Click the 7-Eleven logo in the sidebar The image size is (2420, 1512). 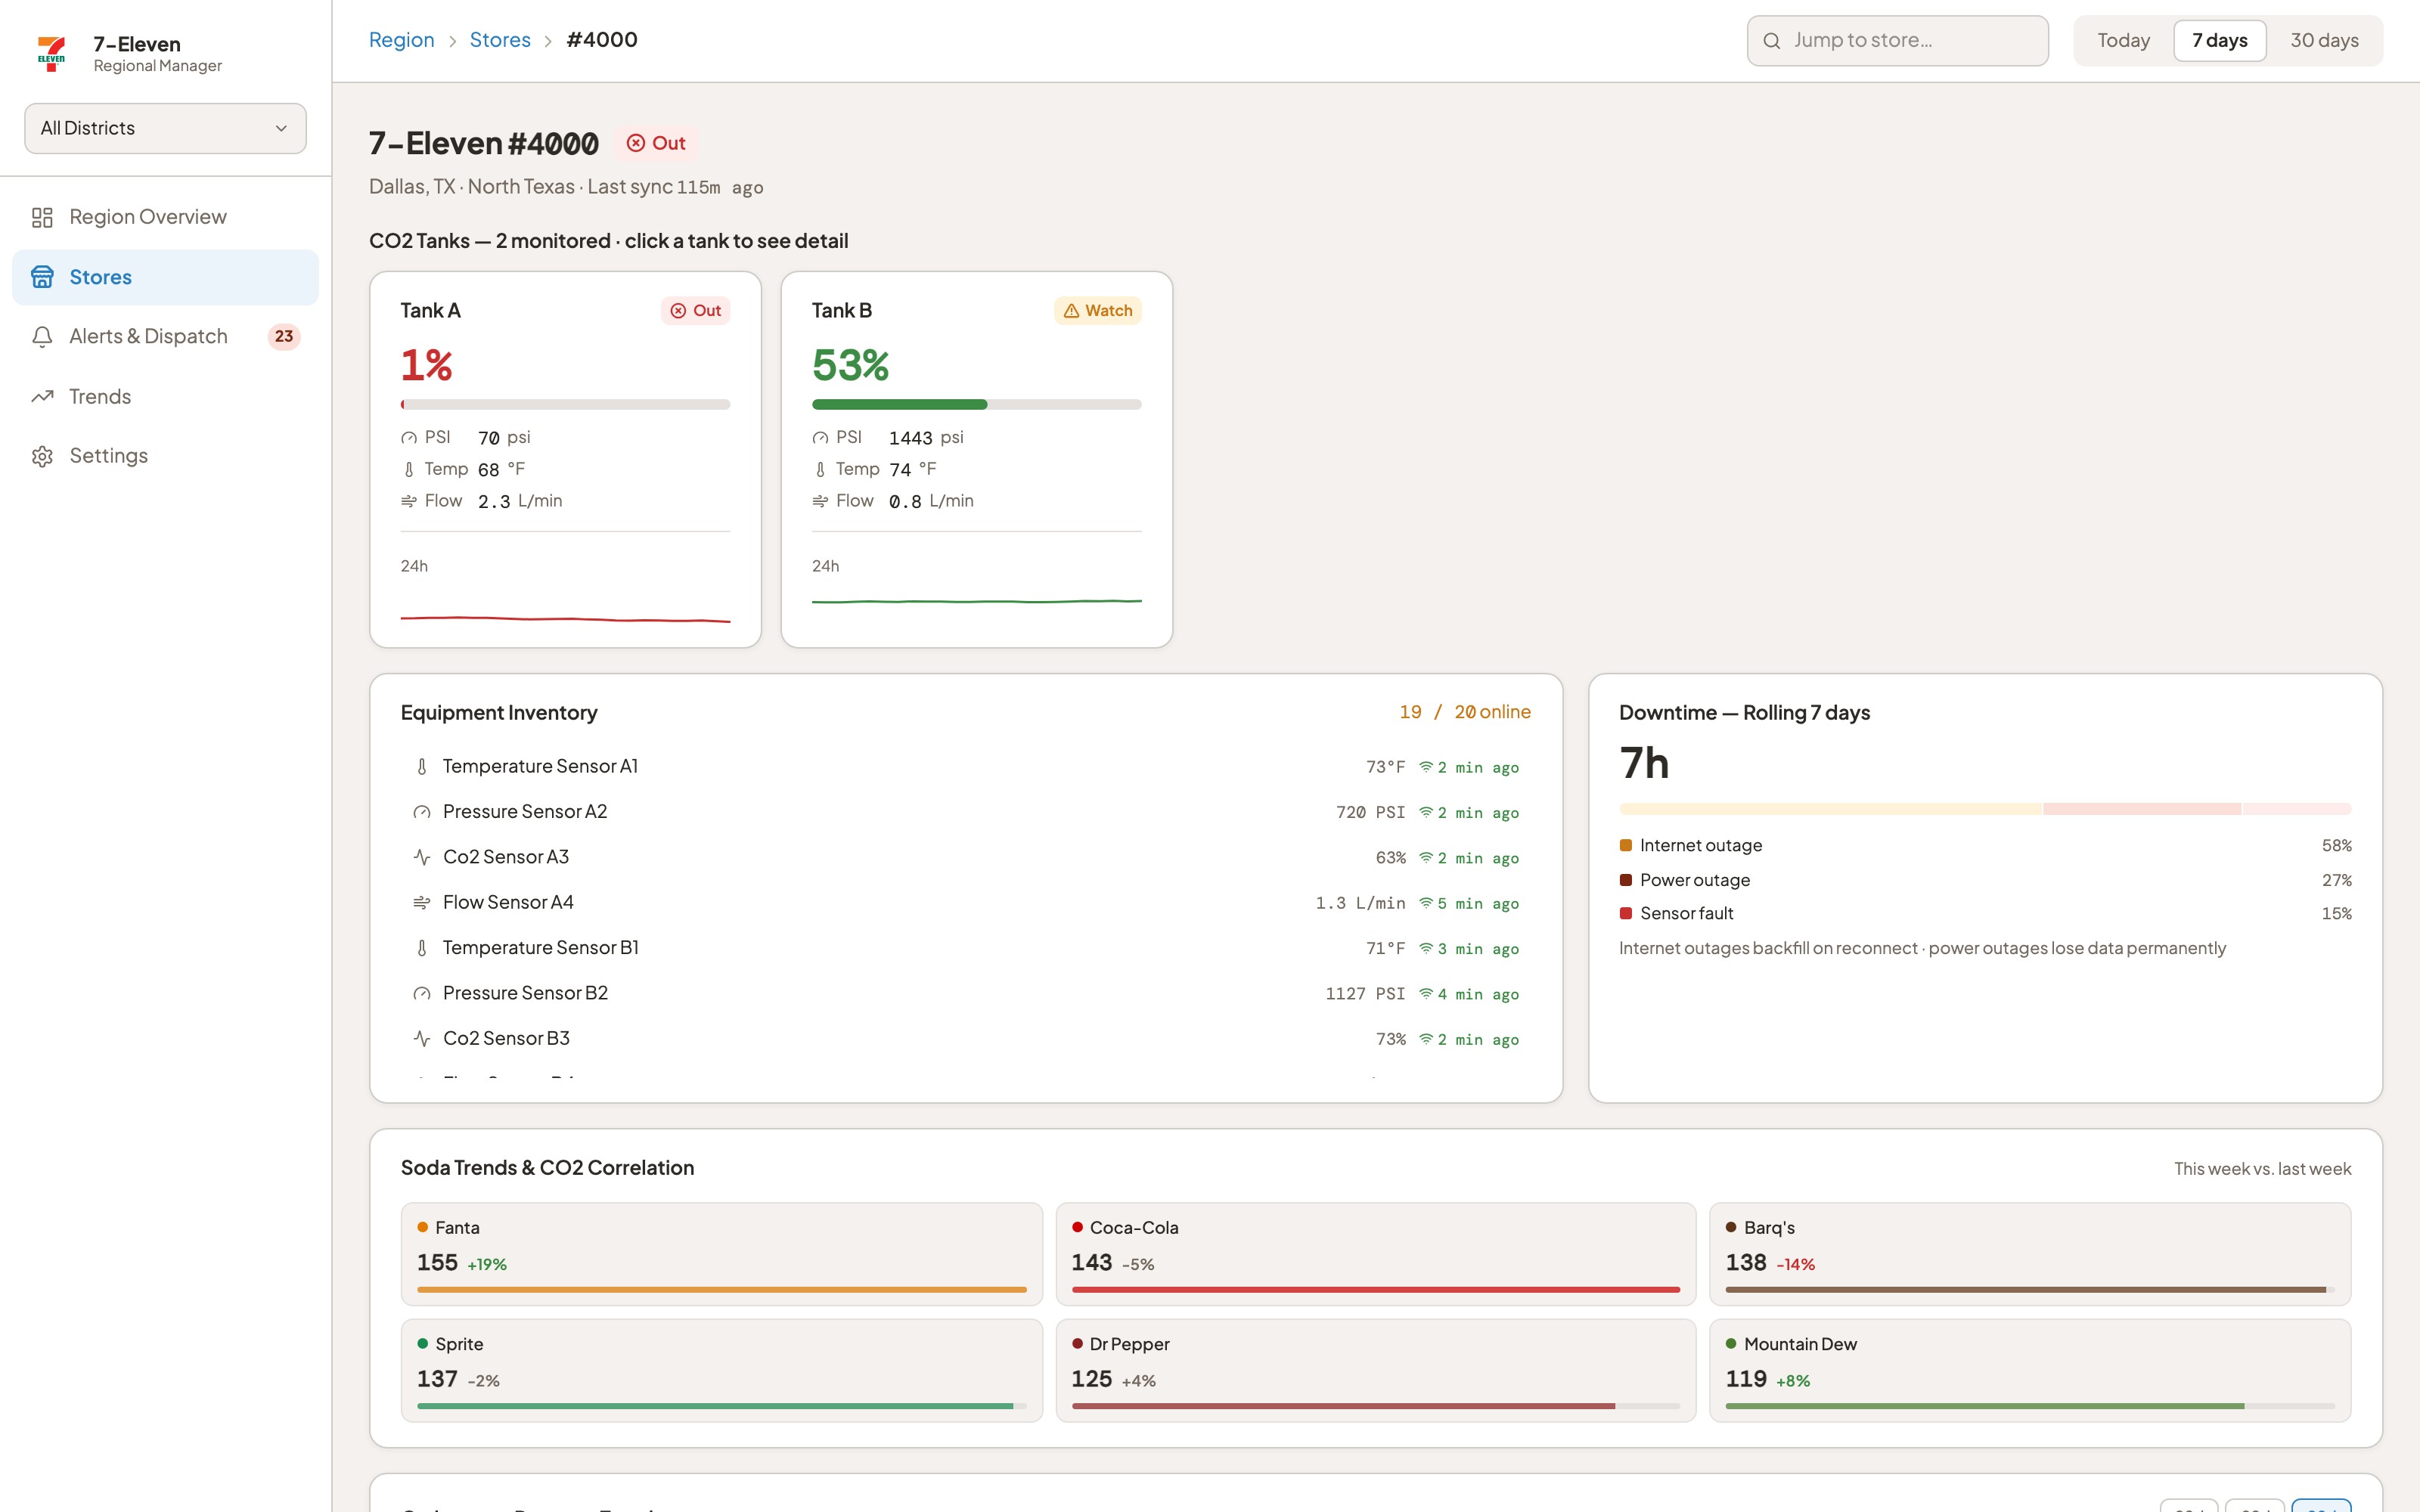(51, 53)
